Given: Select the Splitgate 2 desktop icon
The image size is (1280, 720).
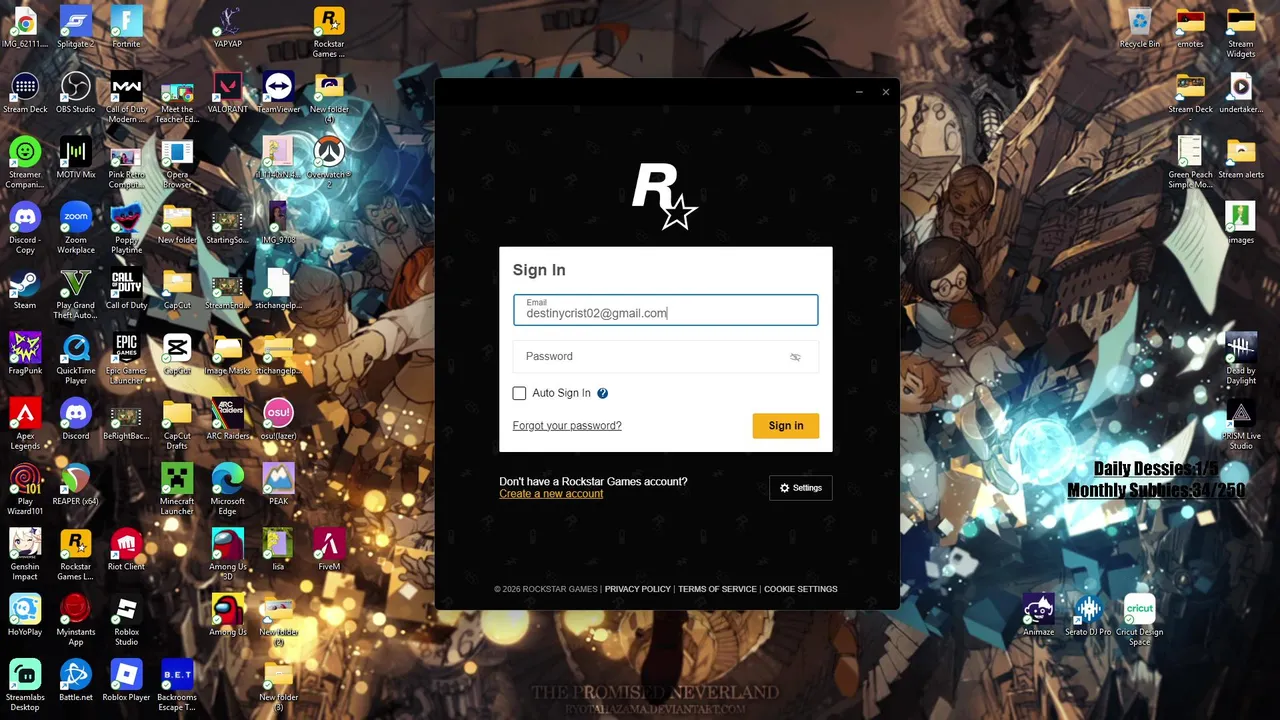Looking at the screenshot, I should click(x=76, y=28).
